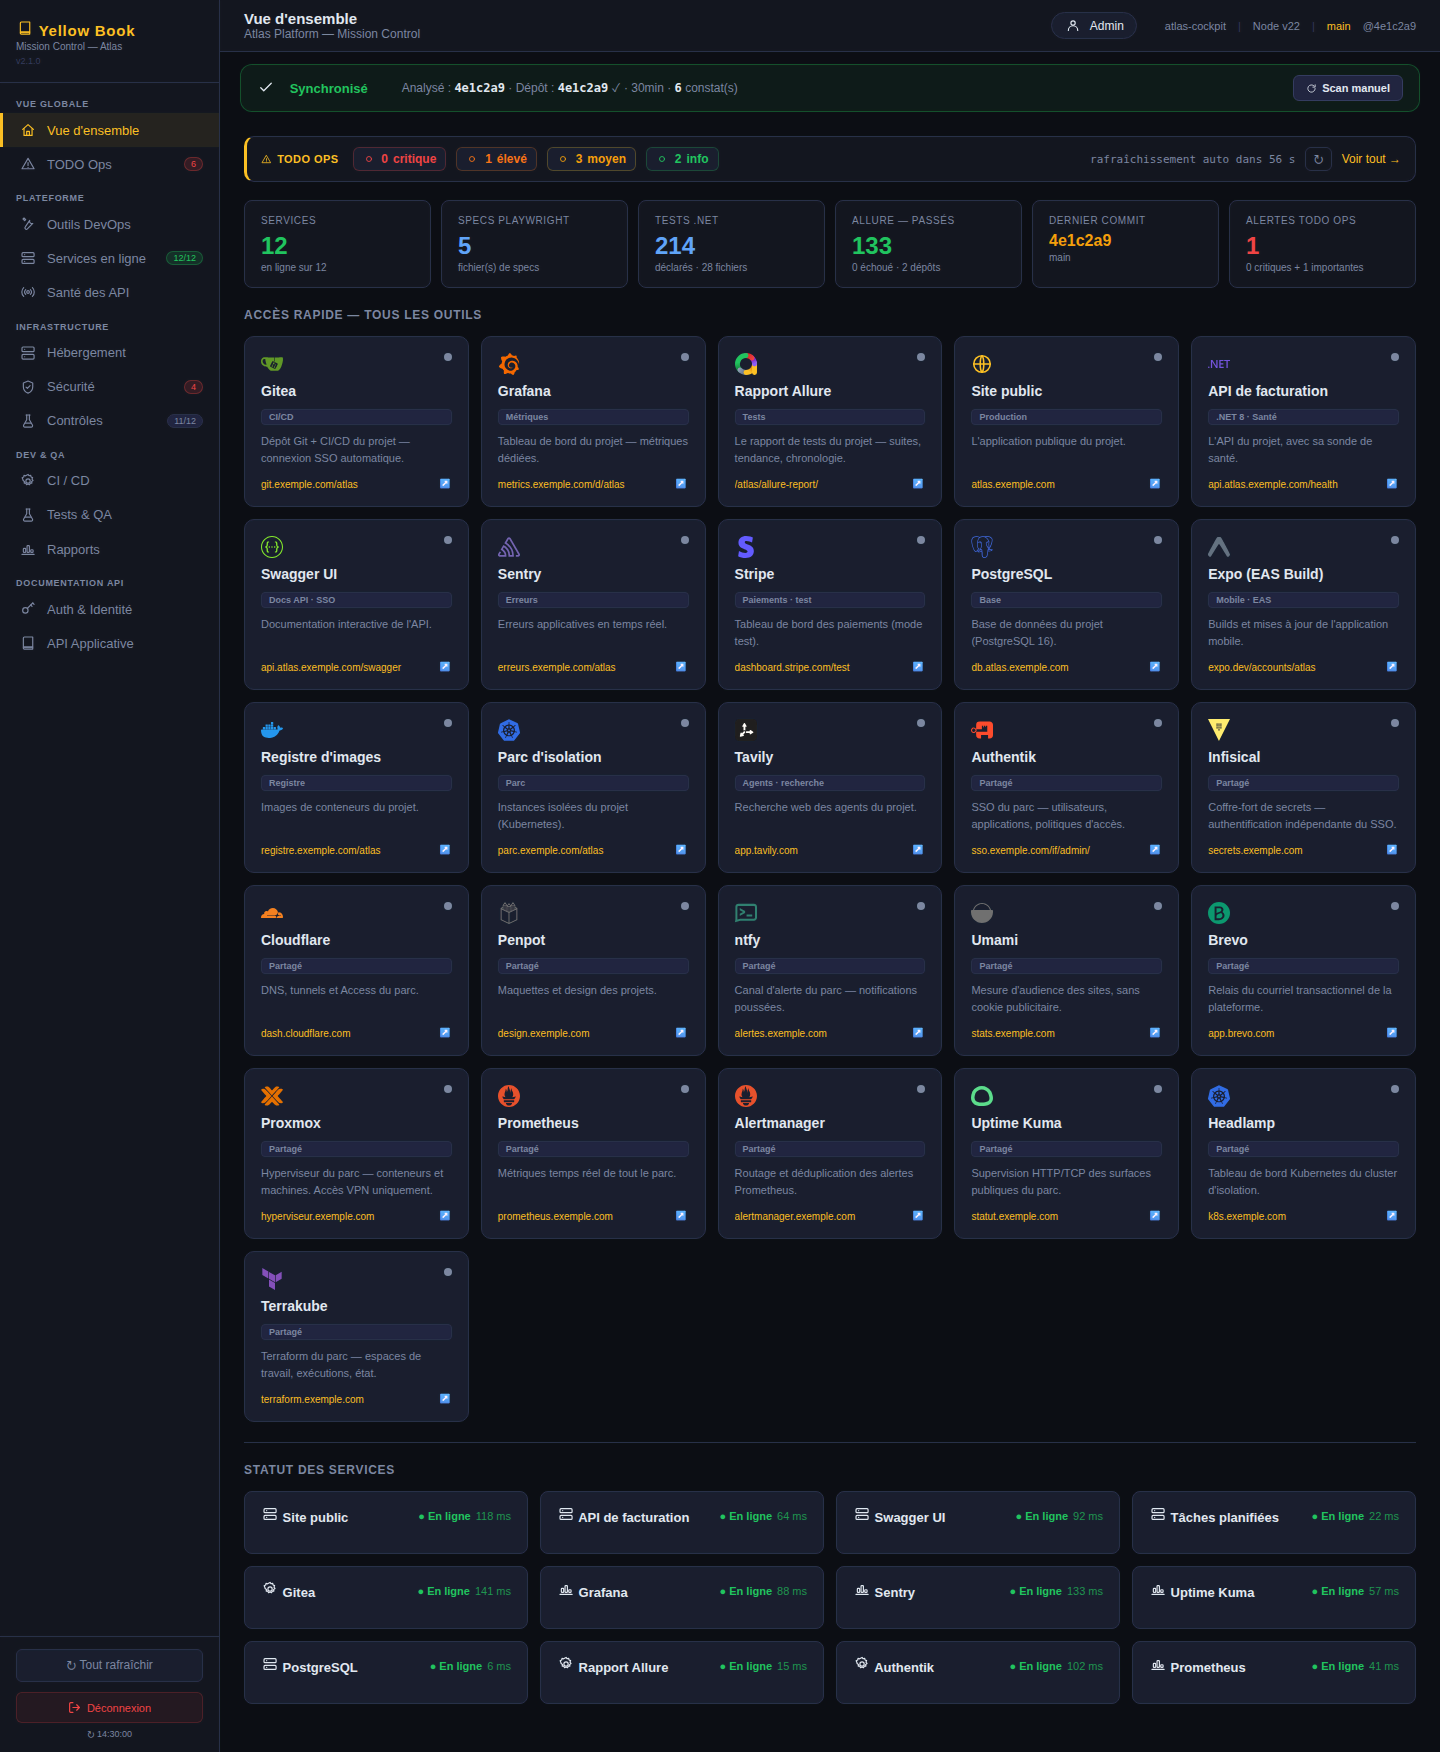1440x1752 pixels.
Task: Click the Tout rafraîchir button
Action: pos(109,1665)
